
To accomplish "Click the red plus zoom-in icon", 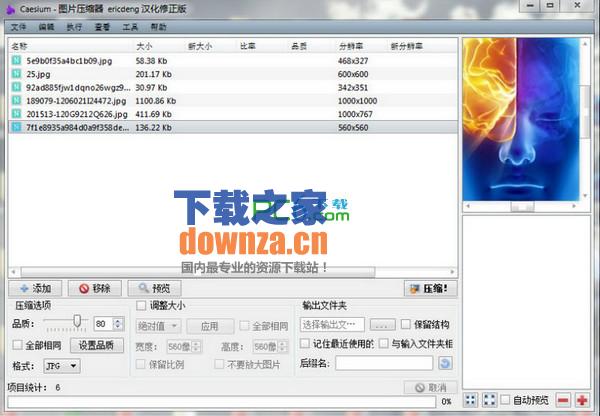I will (582, 400).
